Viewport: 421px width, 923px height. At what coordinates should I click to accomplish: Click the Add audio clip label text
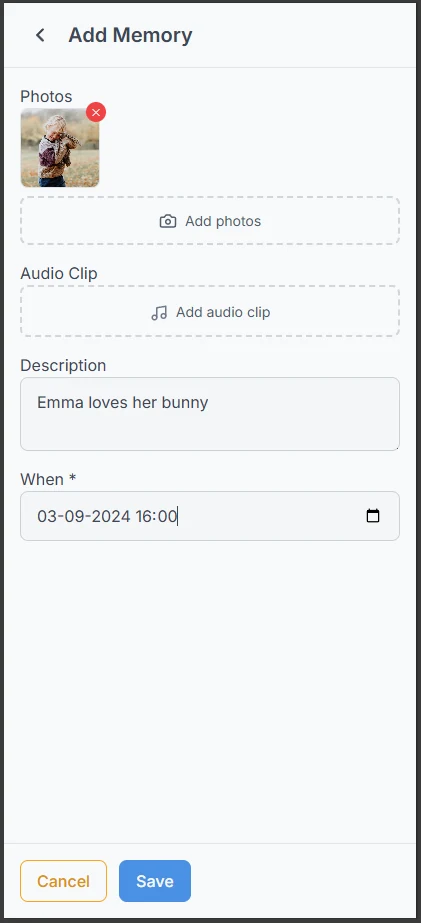point(223,312)
